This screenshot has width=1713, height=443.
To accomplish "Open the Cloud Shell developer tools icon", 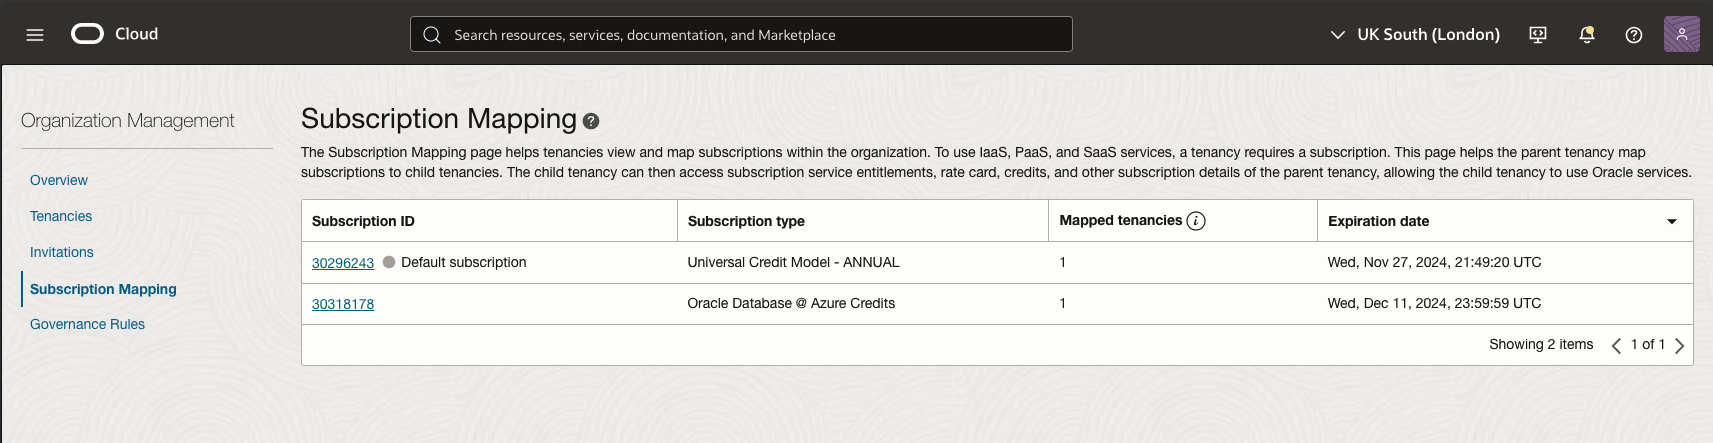I will 1538,35.
